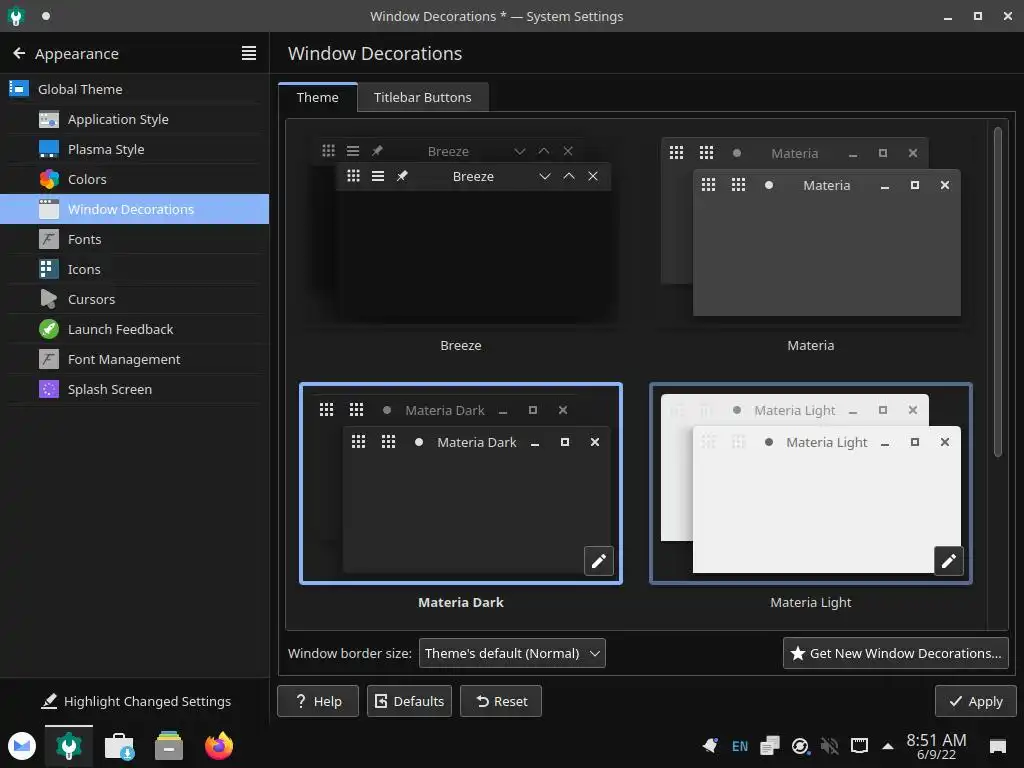Edit the Materia Light theme with pencil icon

pyautogui.click(x=948, y=560)
